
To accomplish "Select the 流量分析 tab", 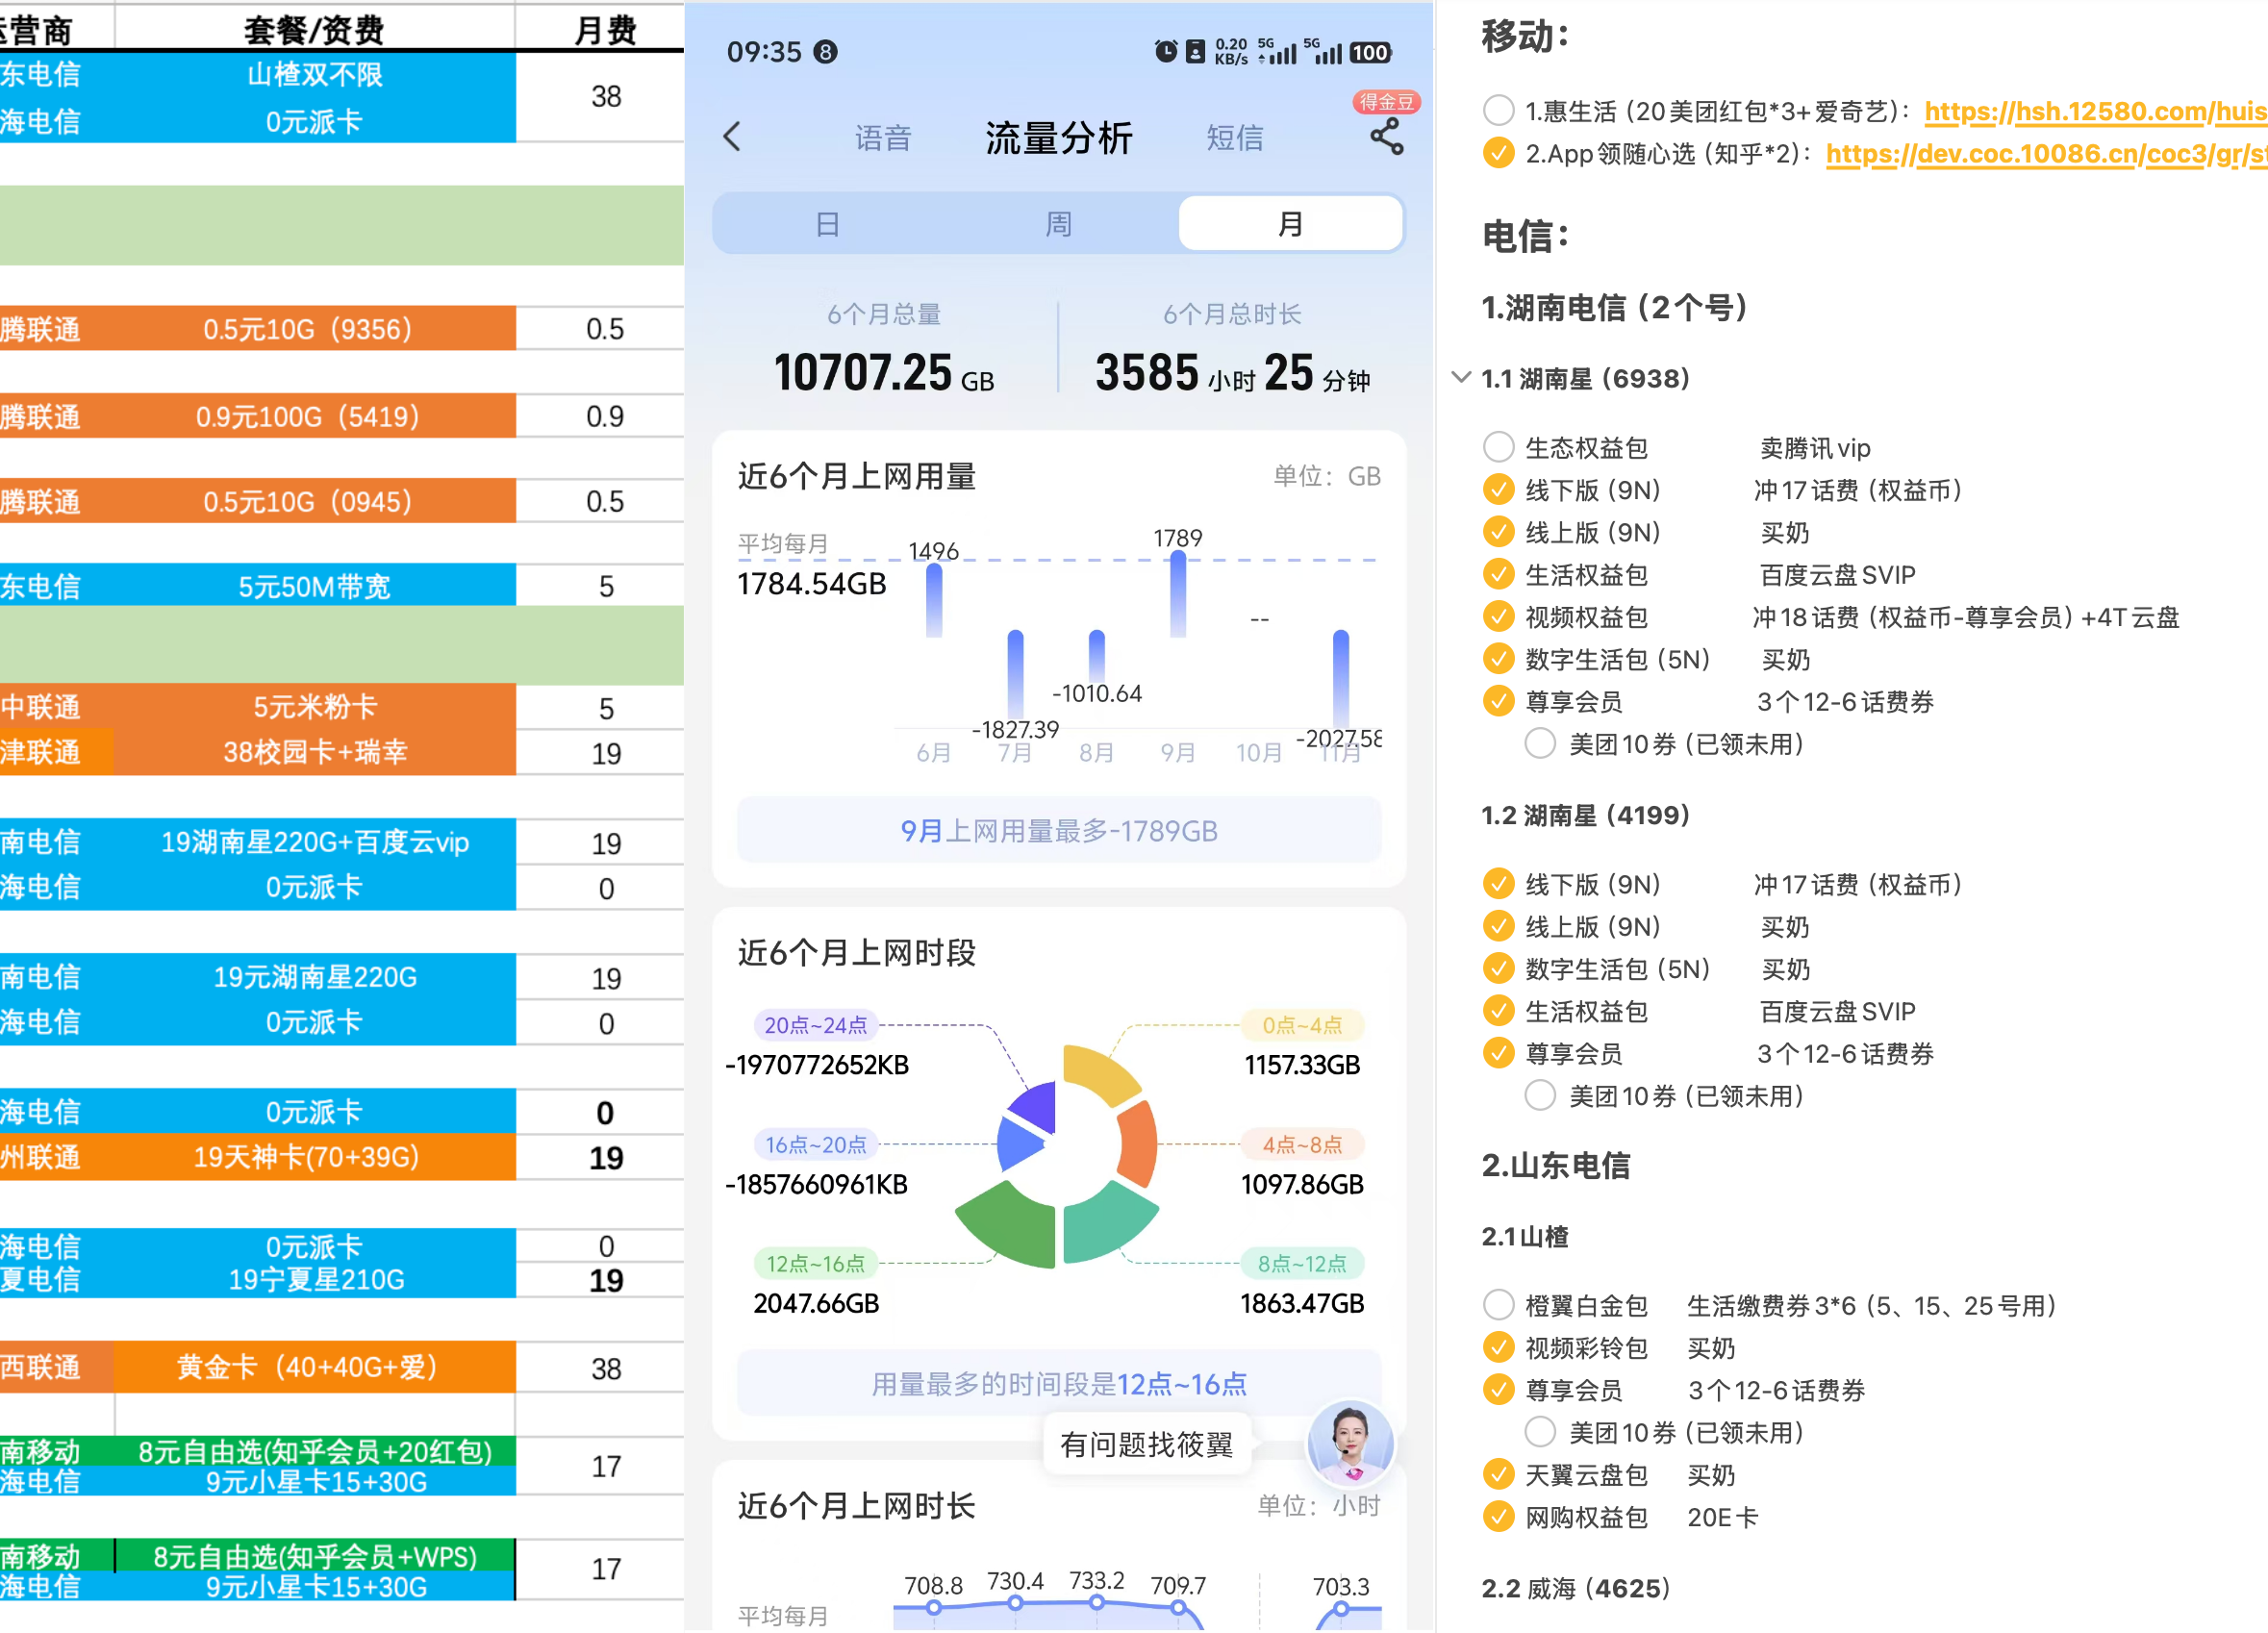I will [x=1059, y=138].
